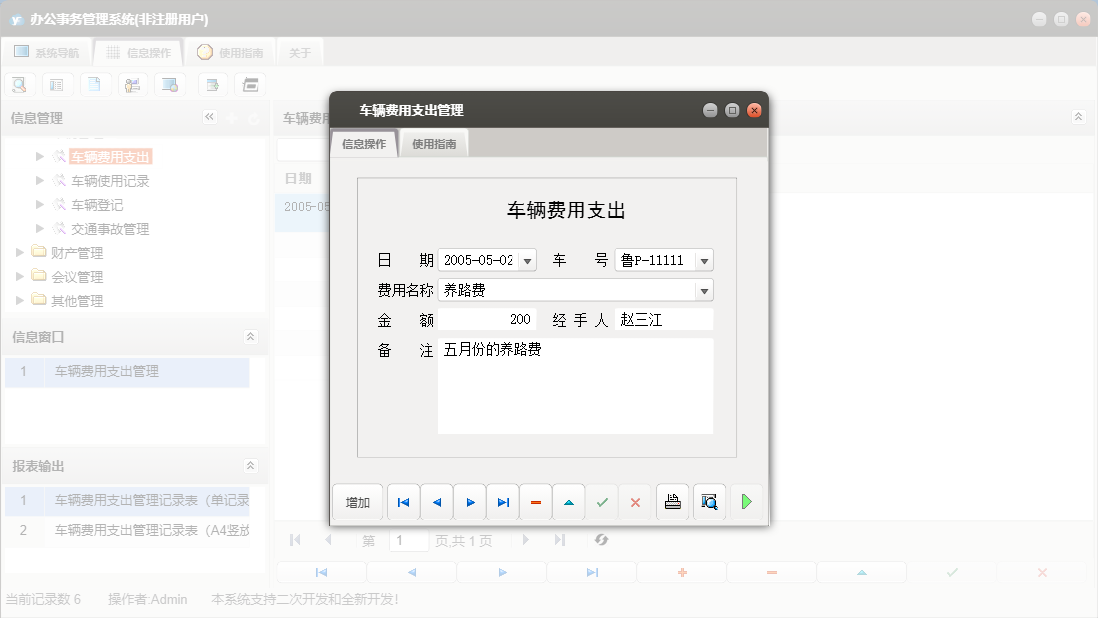Screen dimensions: 1098x618
Task: Jump to the first record
Action: [403, 501]
